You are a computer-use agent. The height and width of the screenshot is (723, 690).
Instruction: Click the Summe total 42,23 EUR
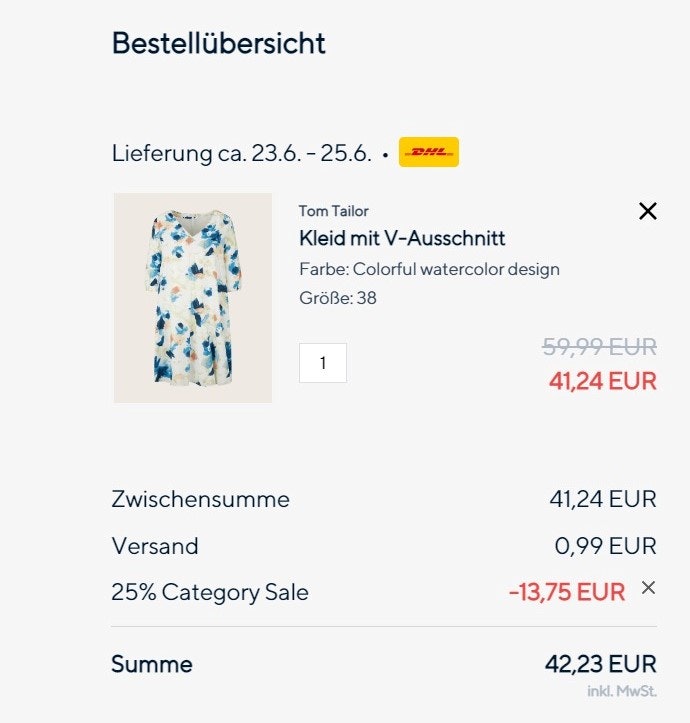pos(600,664)
